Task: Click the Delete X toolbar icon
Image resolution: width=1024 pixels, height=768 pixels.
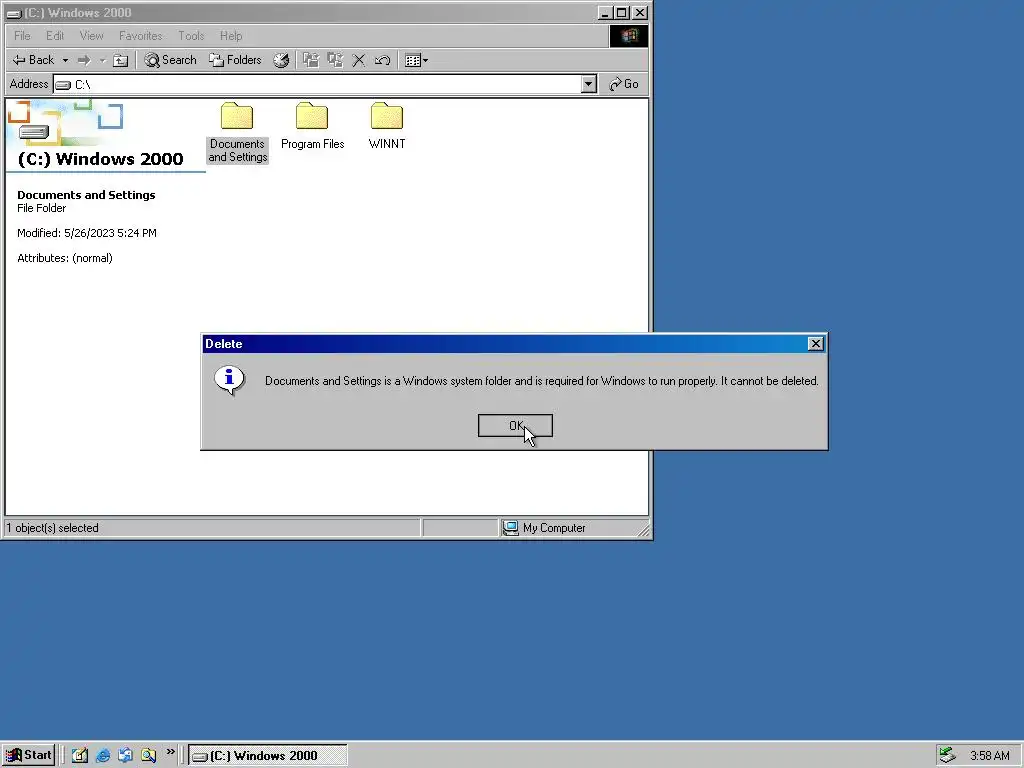Action: click(359, 60)
